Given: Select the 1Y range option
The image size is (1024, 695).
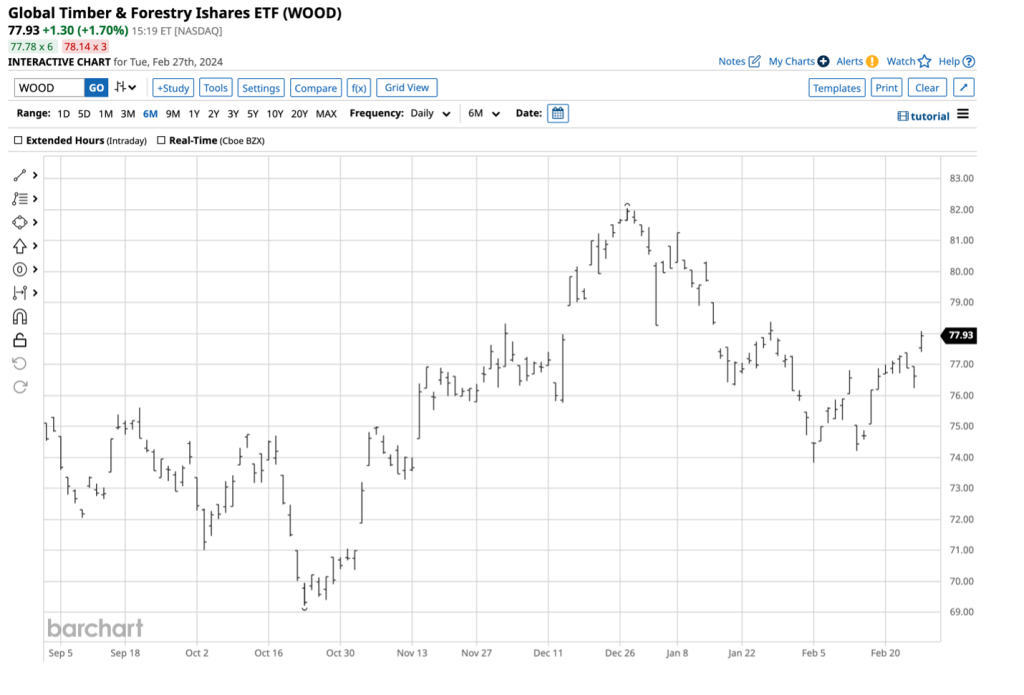Looking at the screenshot, I should click(x=194, y=114).
